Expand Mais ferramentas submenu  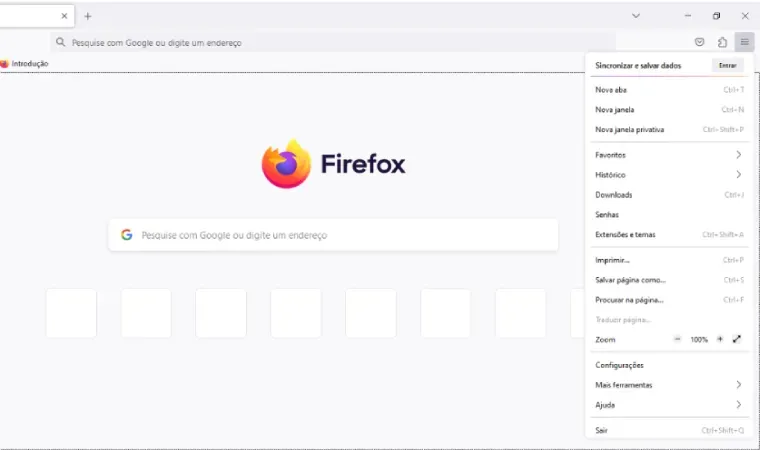coord(669,385)
